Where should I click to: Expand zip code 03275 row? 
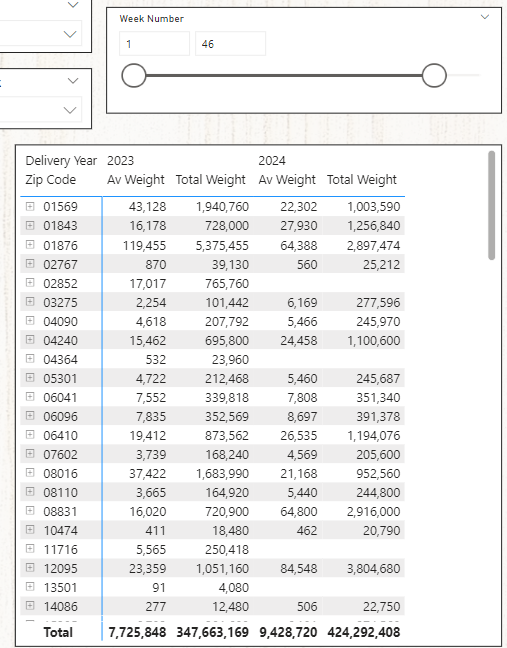pyautogui.click(x=30, y=301)
